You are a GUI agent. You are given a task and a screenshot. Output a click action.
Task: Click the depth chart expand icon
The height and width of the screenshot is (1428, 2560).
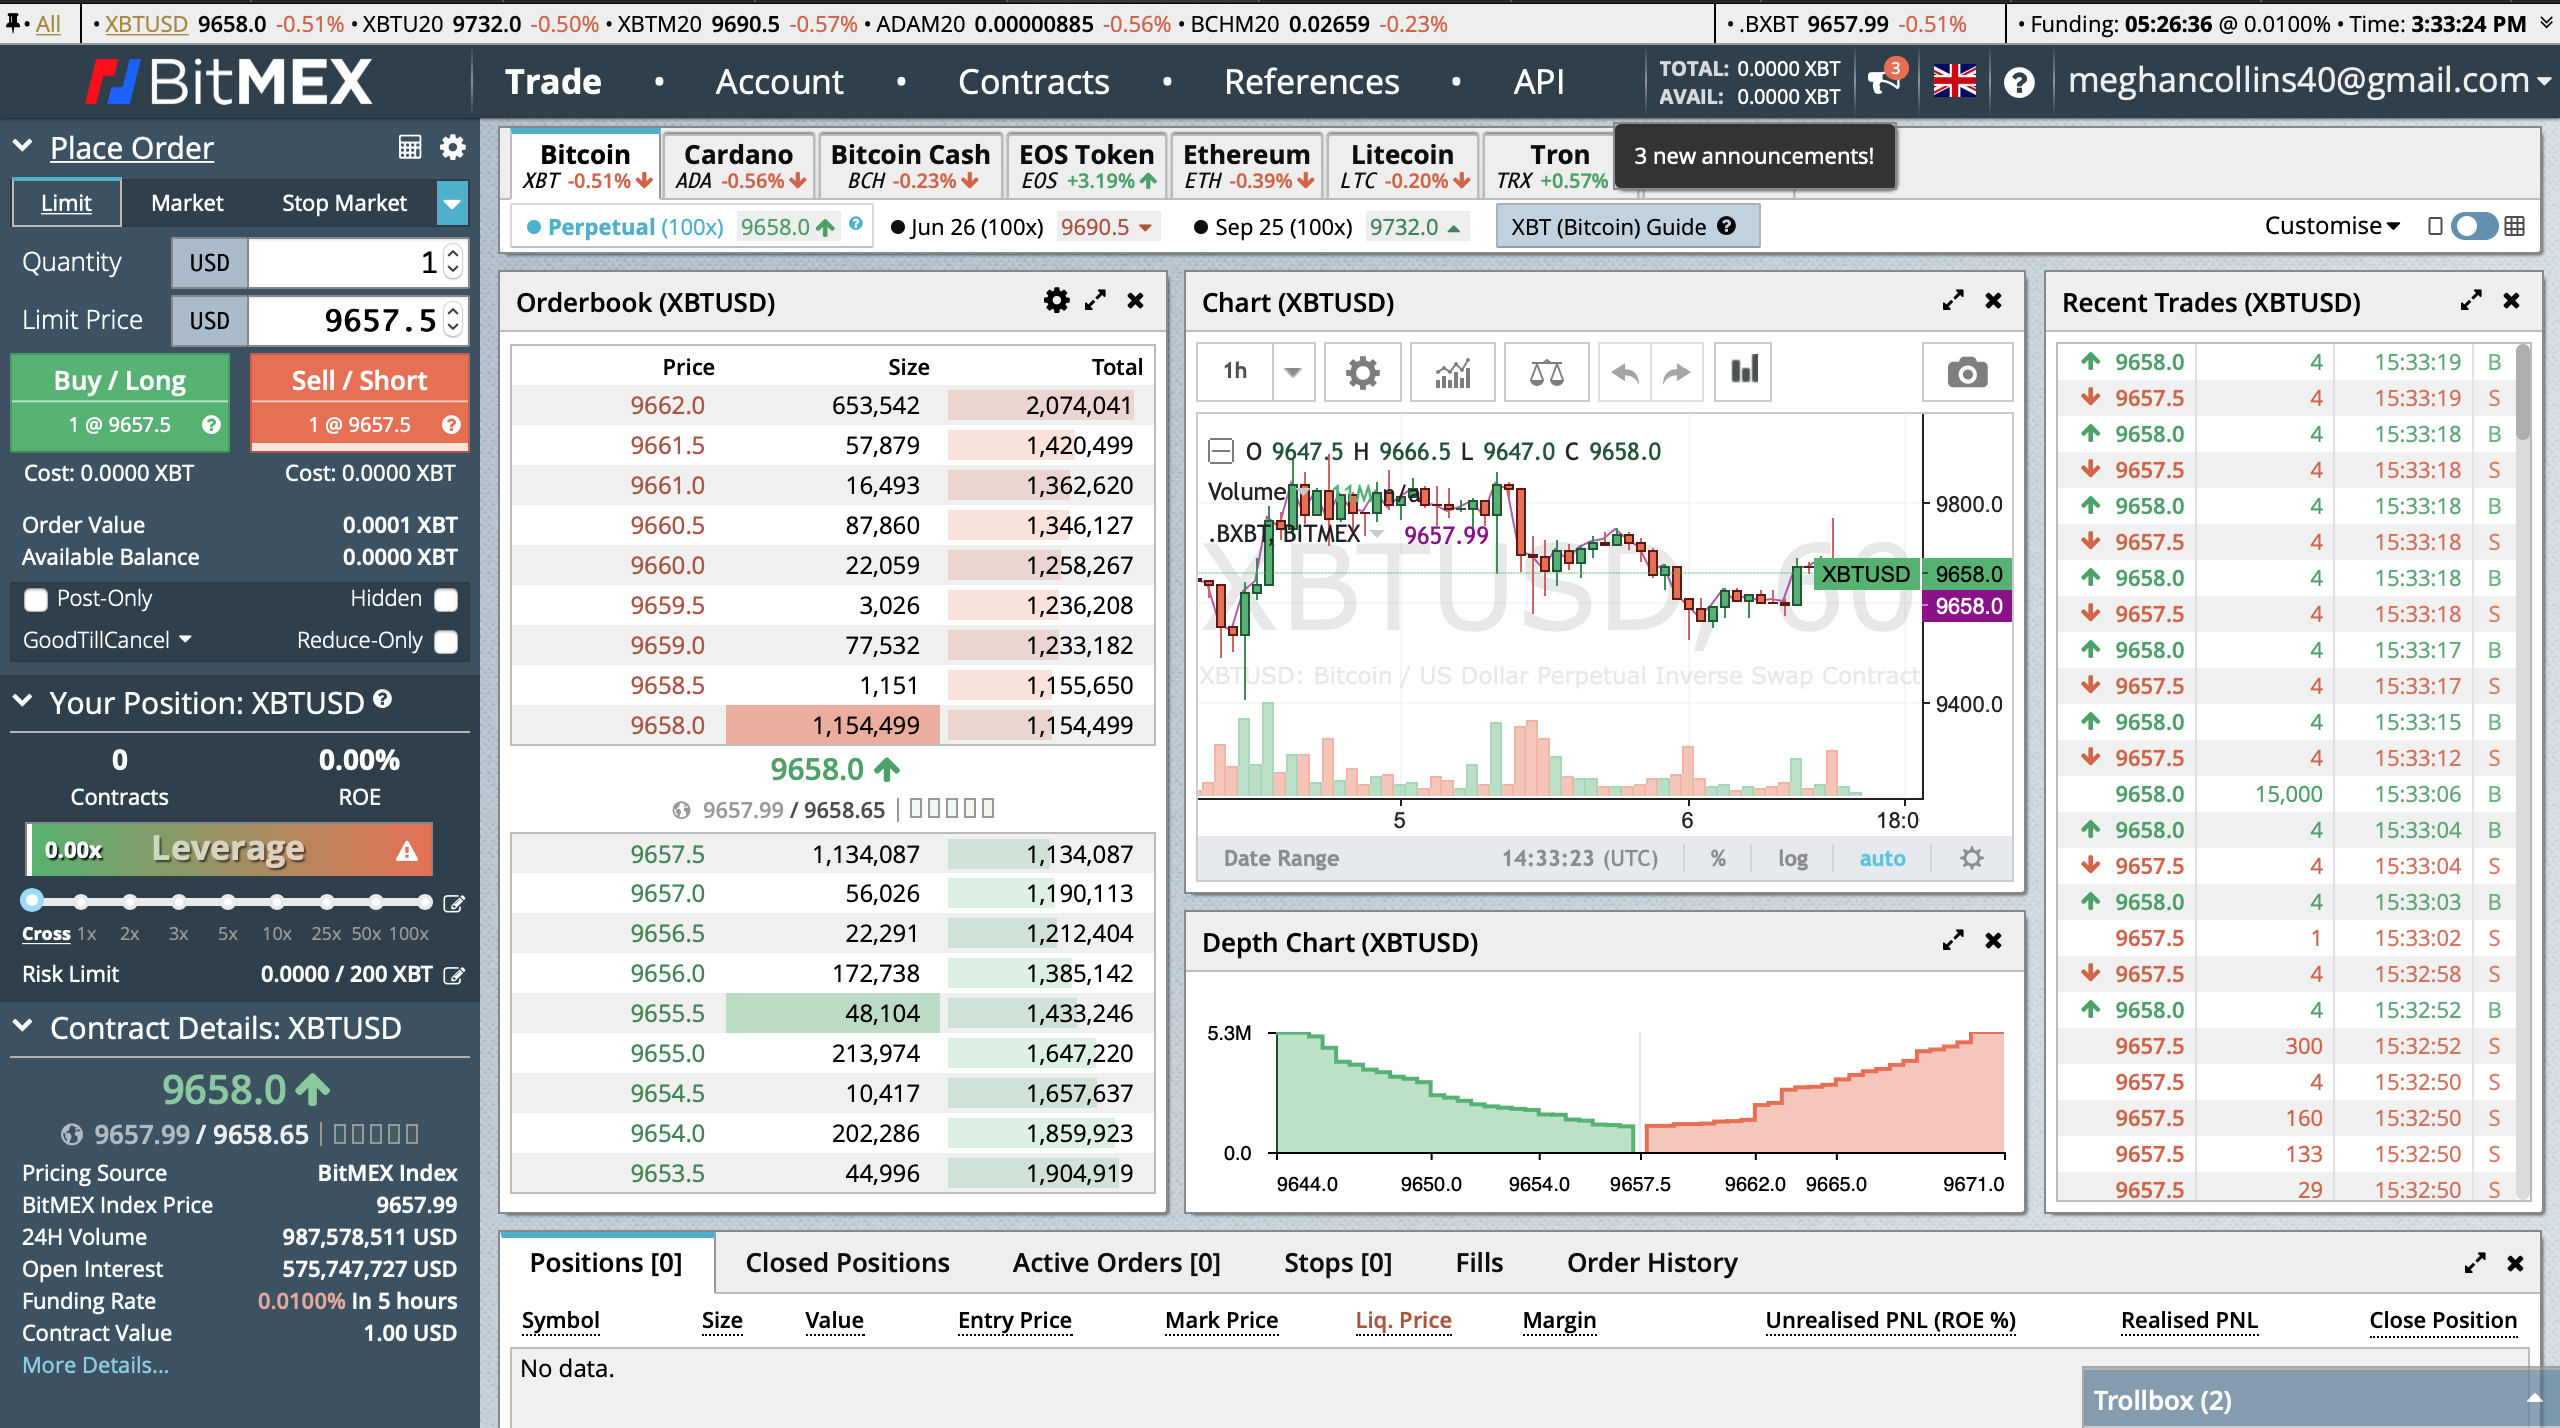1950,939
